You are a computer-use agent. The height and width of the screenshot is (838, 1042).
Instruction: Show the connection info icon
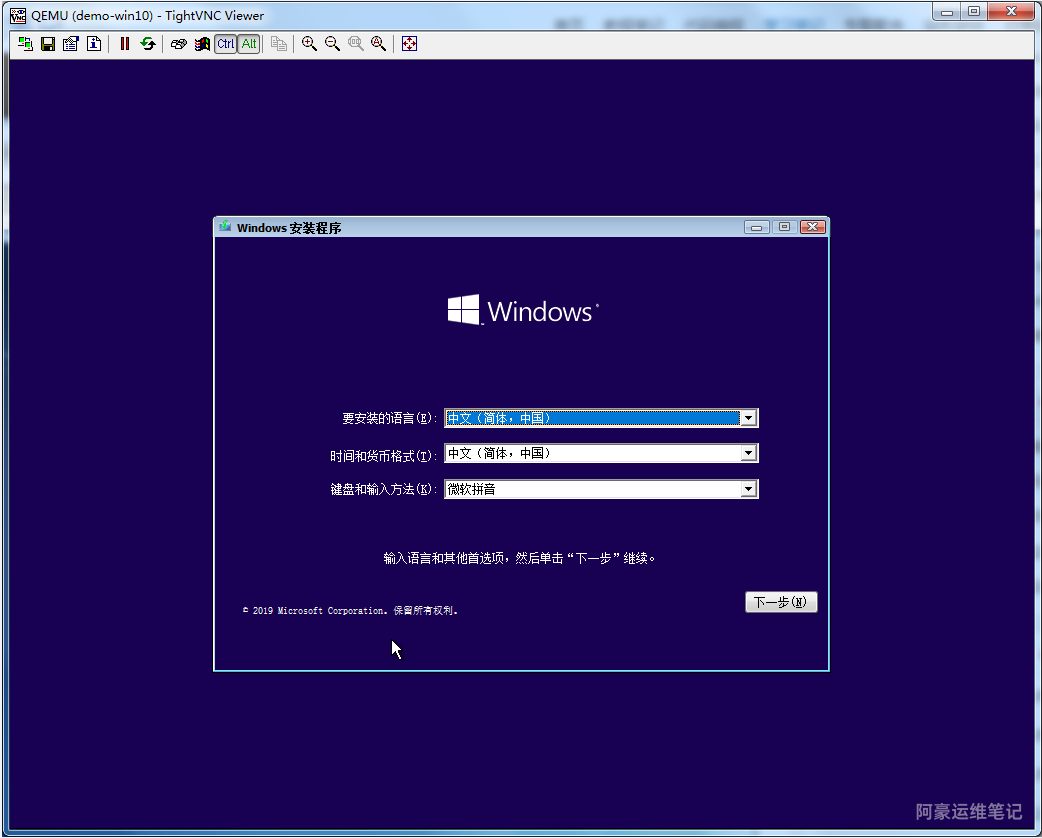[94, 44]
